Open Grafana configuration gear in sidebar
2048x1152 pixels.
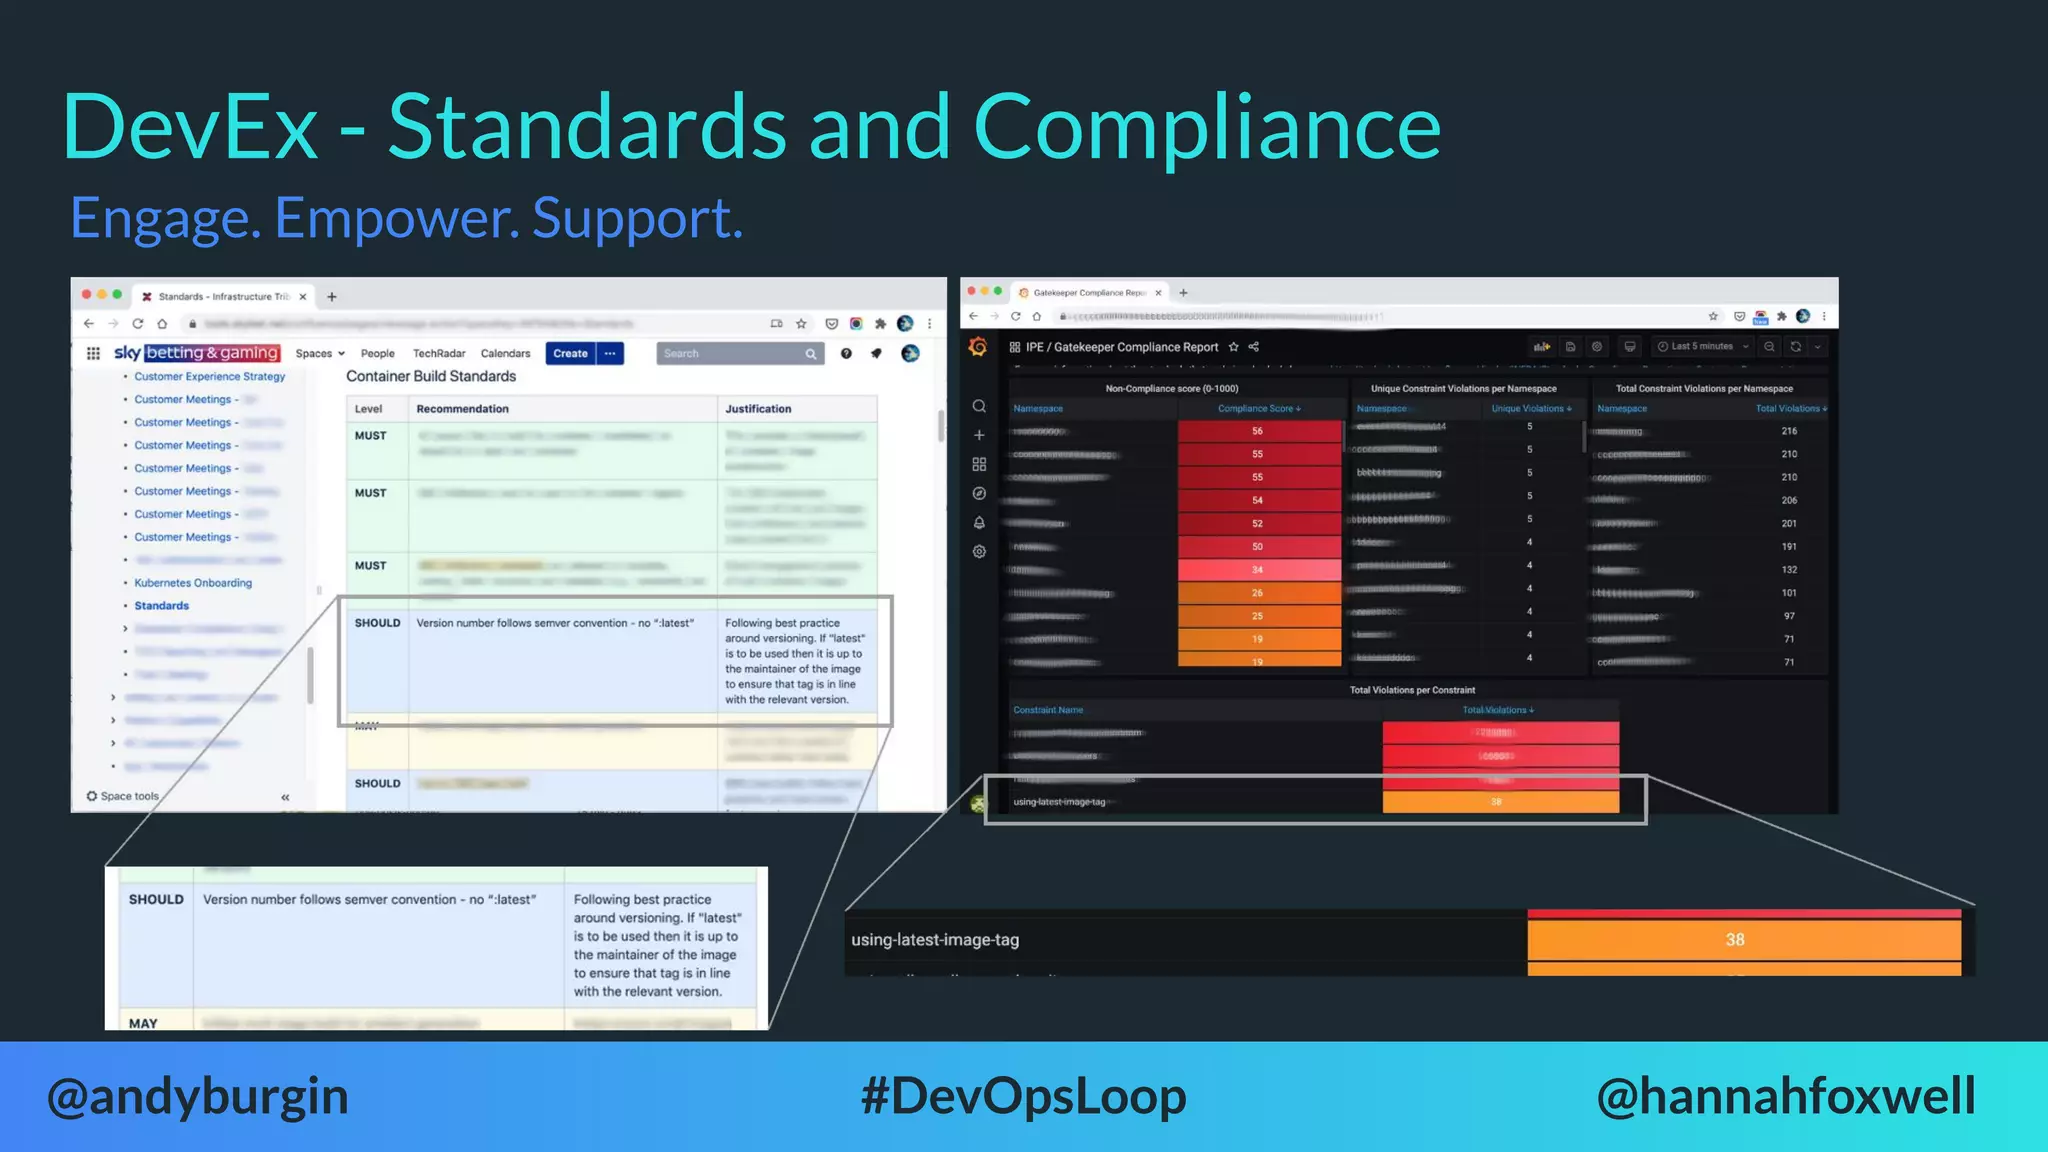click(x=979, y=551)
